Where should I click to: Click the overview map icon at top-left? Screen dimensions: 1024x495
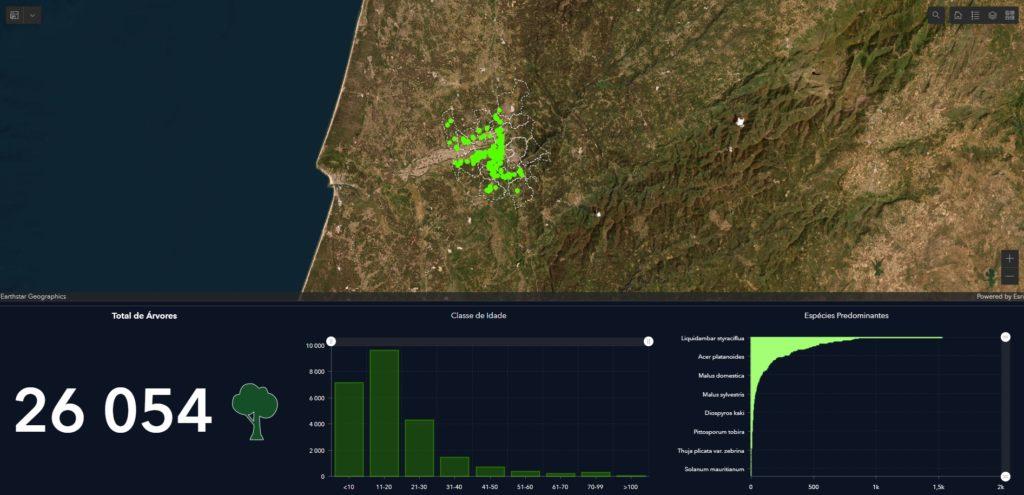coord(15,15)
